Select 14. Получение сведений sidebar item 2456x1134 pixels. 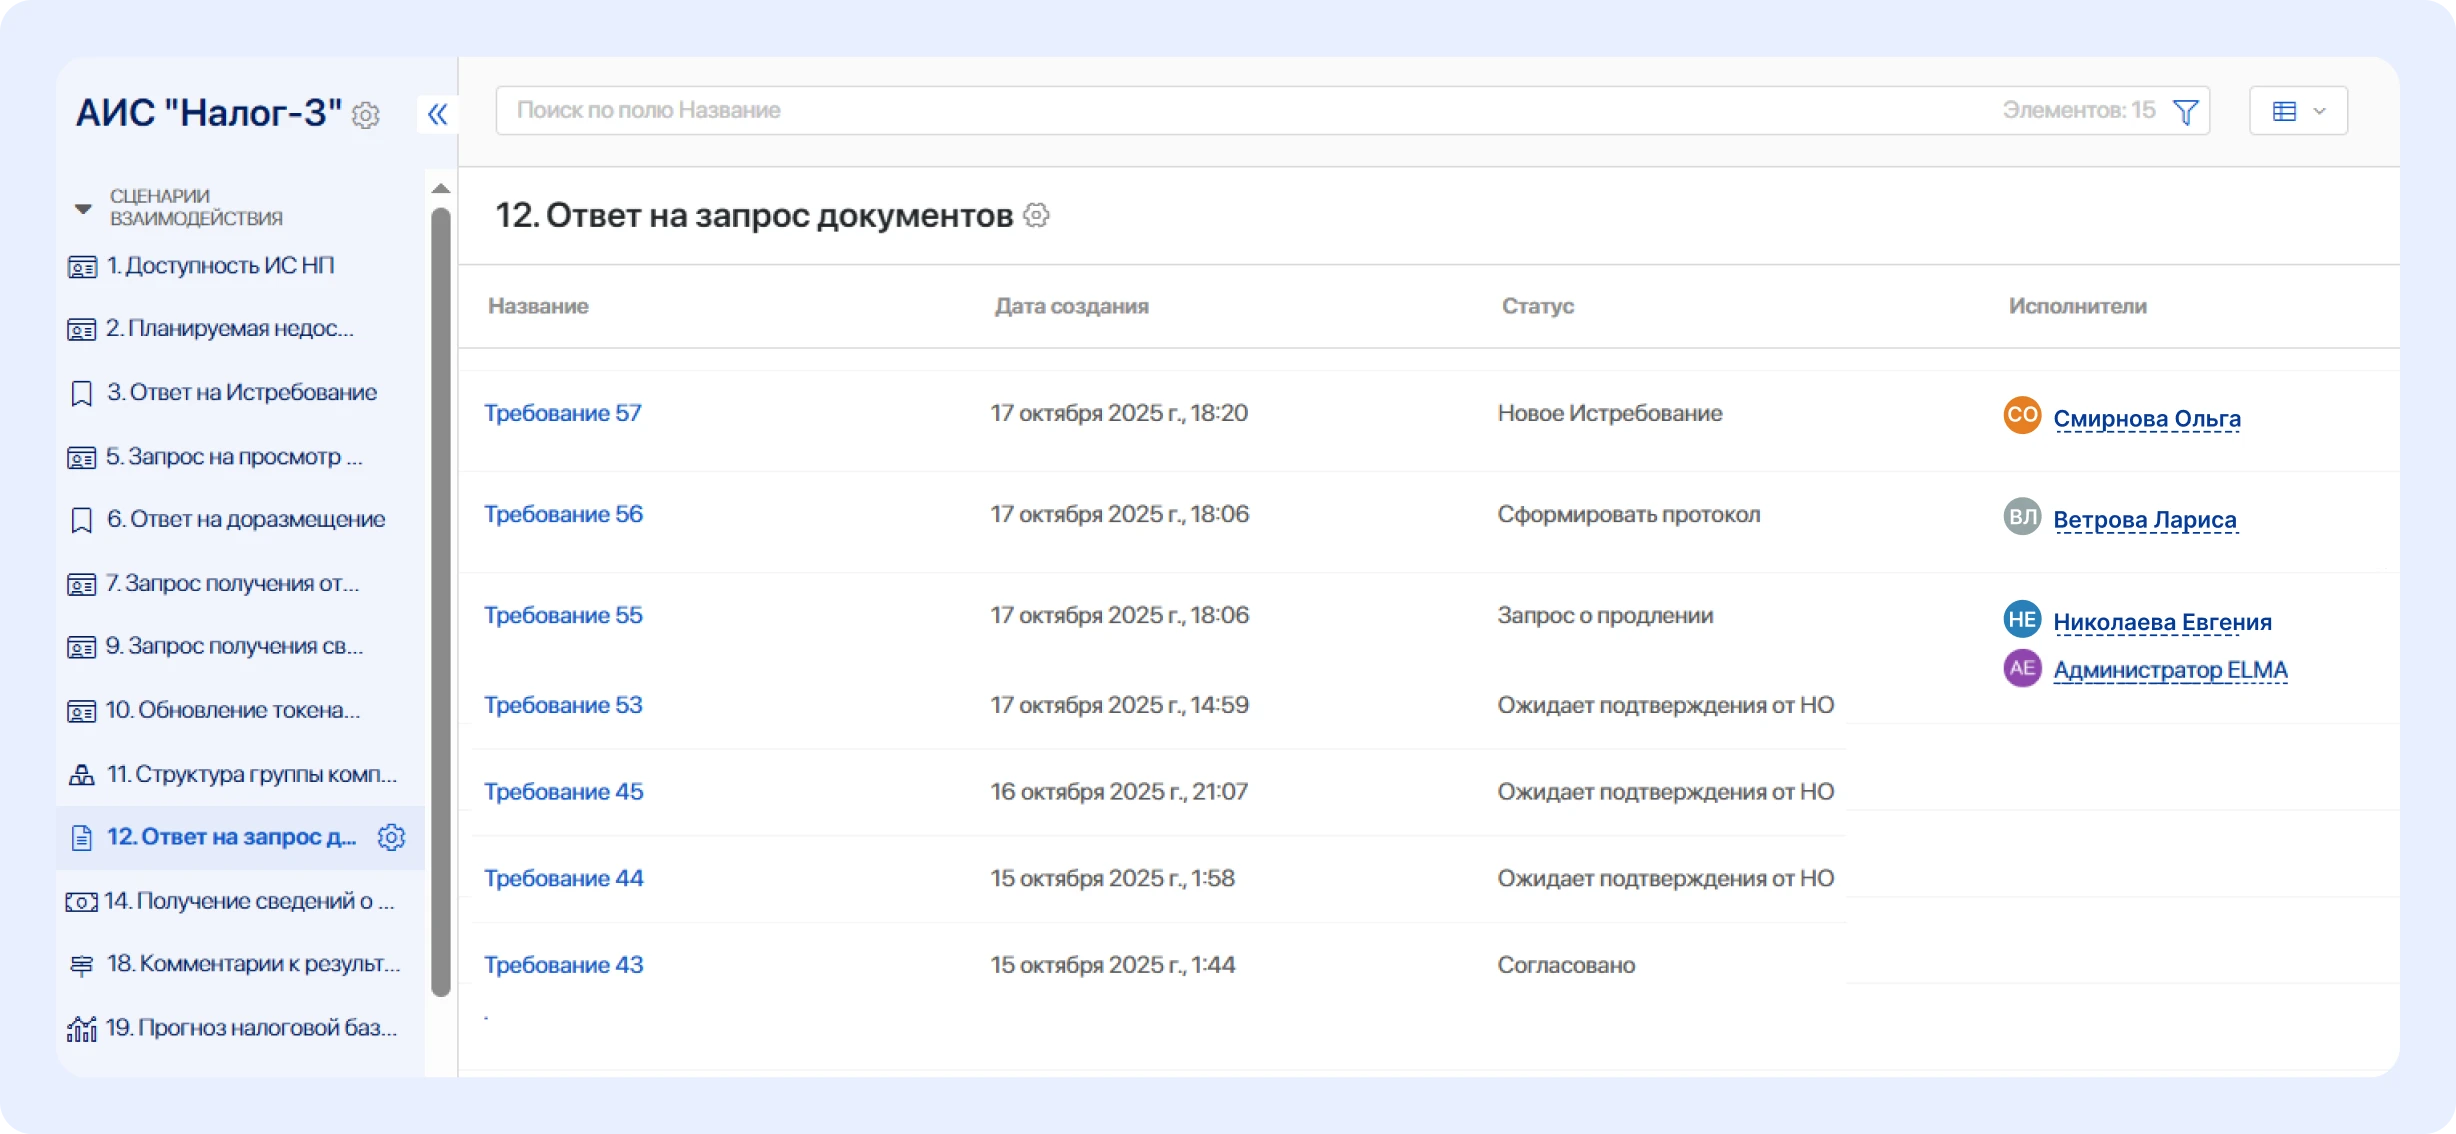pos(249,901)
